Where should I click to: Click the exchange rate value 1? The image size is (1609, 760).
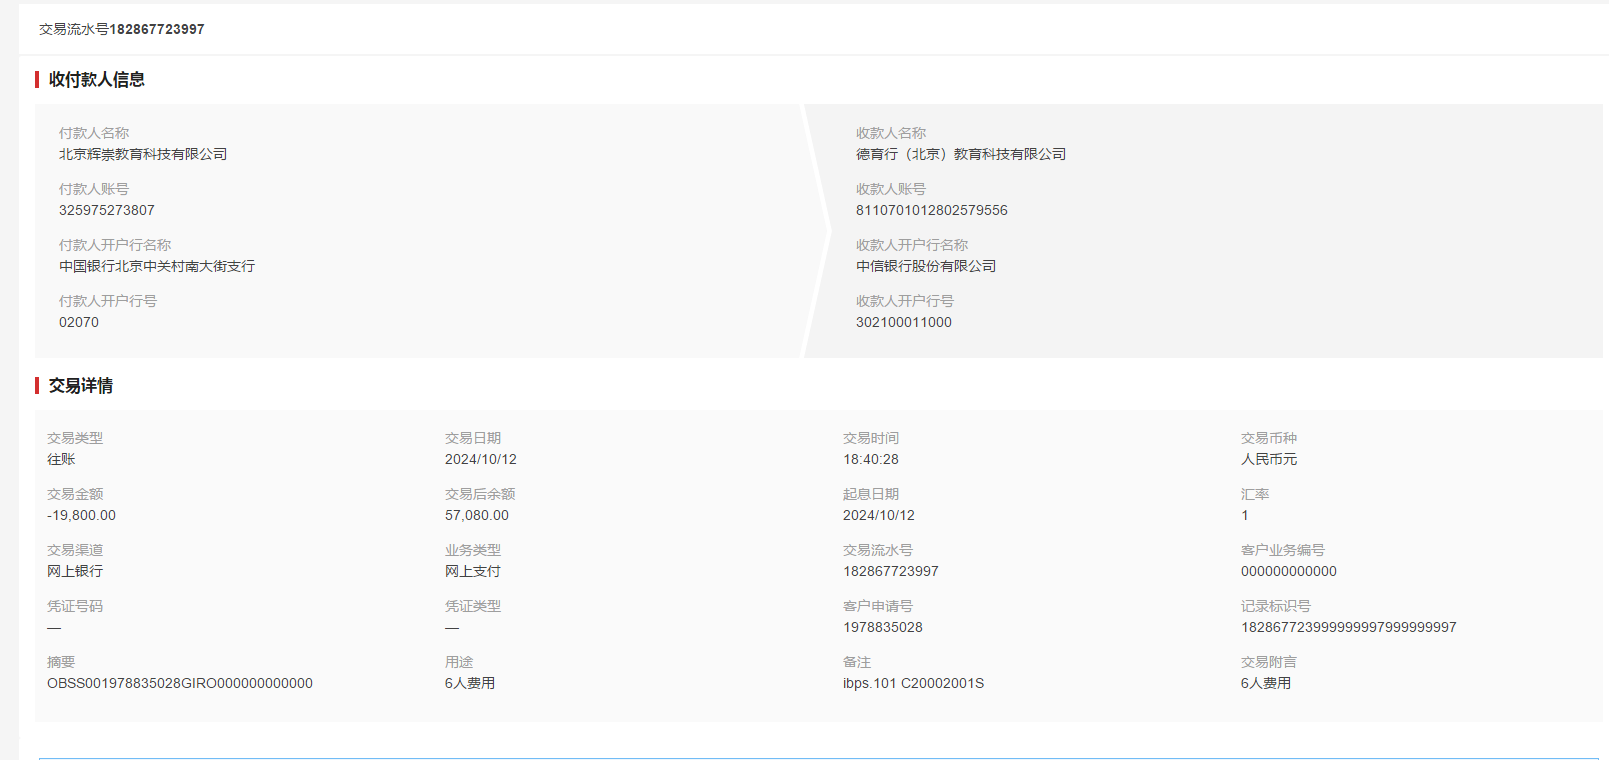pyautogui.click(x=1245, y=515)
